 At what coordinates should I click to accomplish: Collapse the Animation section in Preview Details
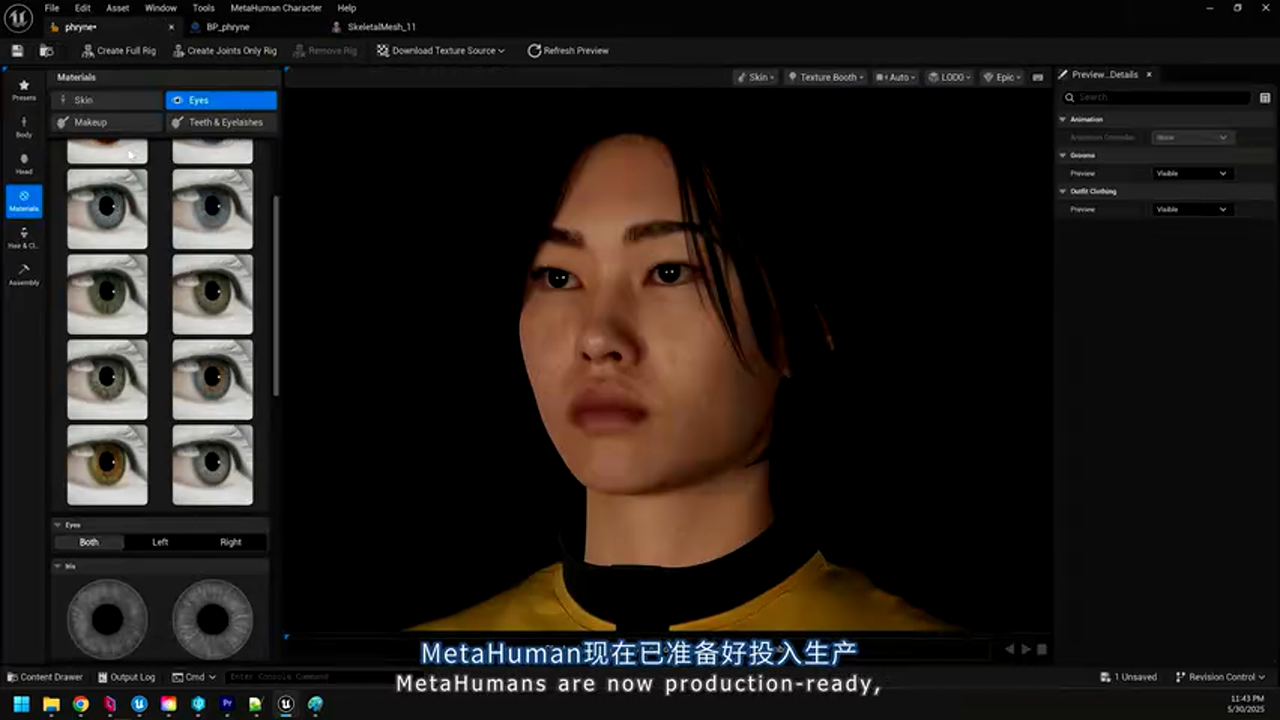tap(1062, 118)
